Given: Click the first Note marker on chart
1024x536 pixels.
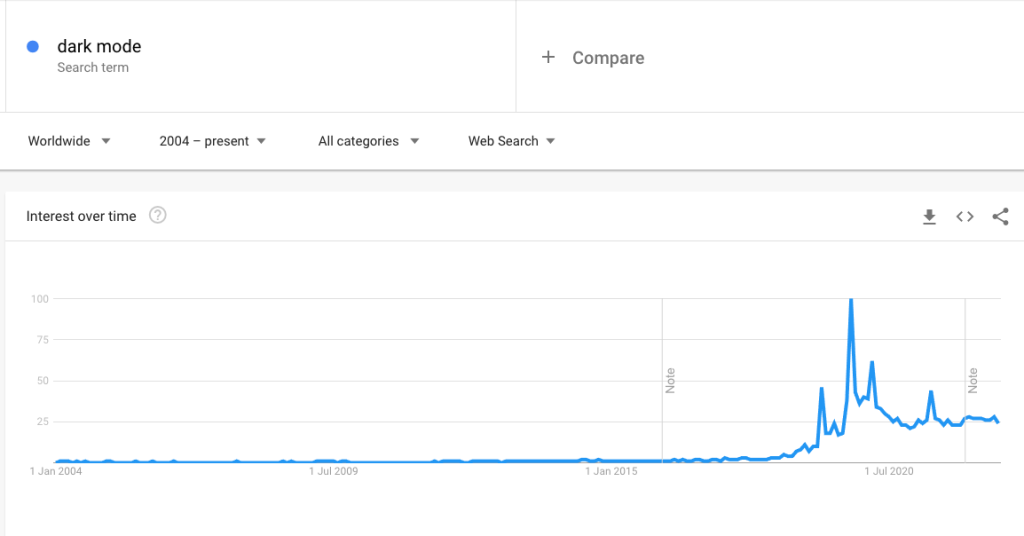Looking at the screenshot, I should point(671,380).
